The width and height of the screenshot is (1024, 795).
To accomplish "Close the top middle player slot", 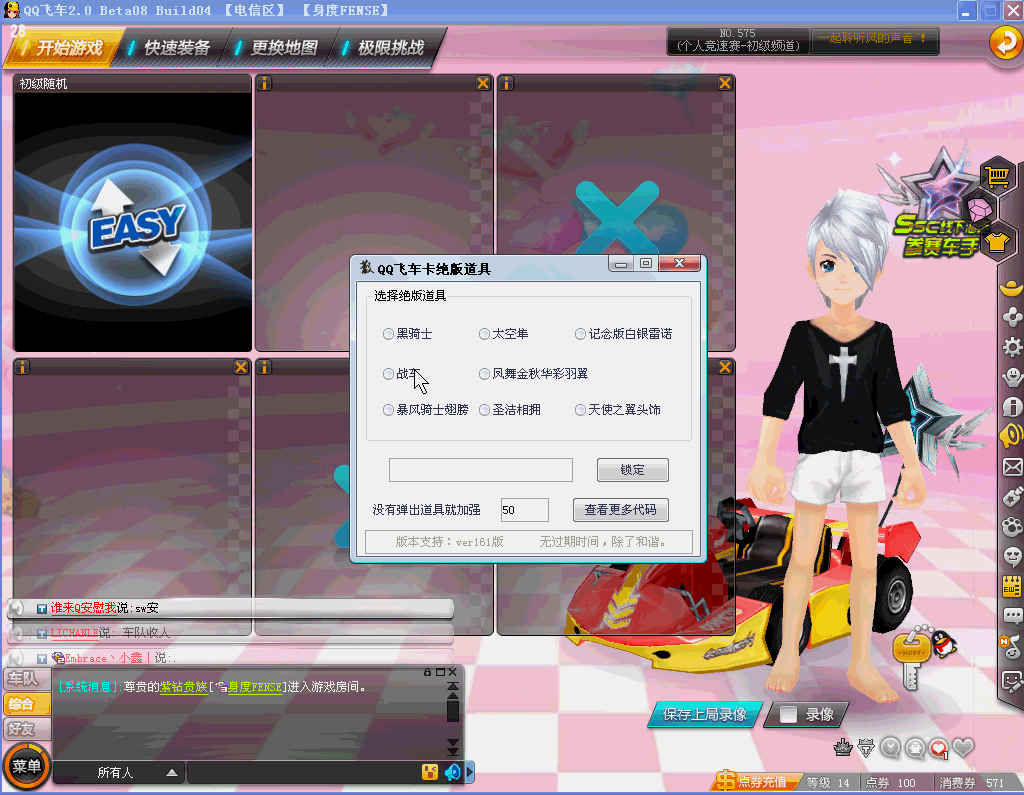I will (x=483, y=84).
